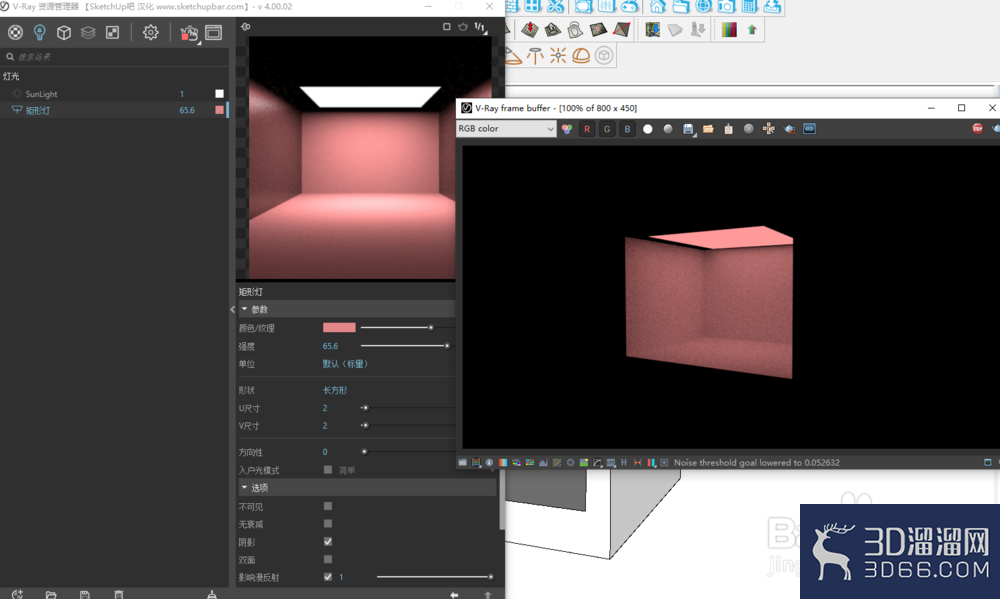Screen dimensions: 1000x599
Task: Enable 入户光模式 portal light checkbox
Action: [328, 470]
